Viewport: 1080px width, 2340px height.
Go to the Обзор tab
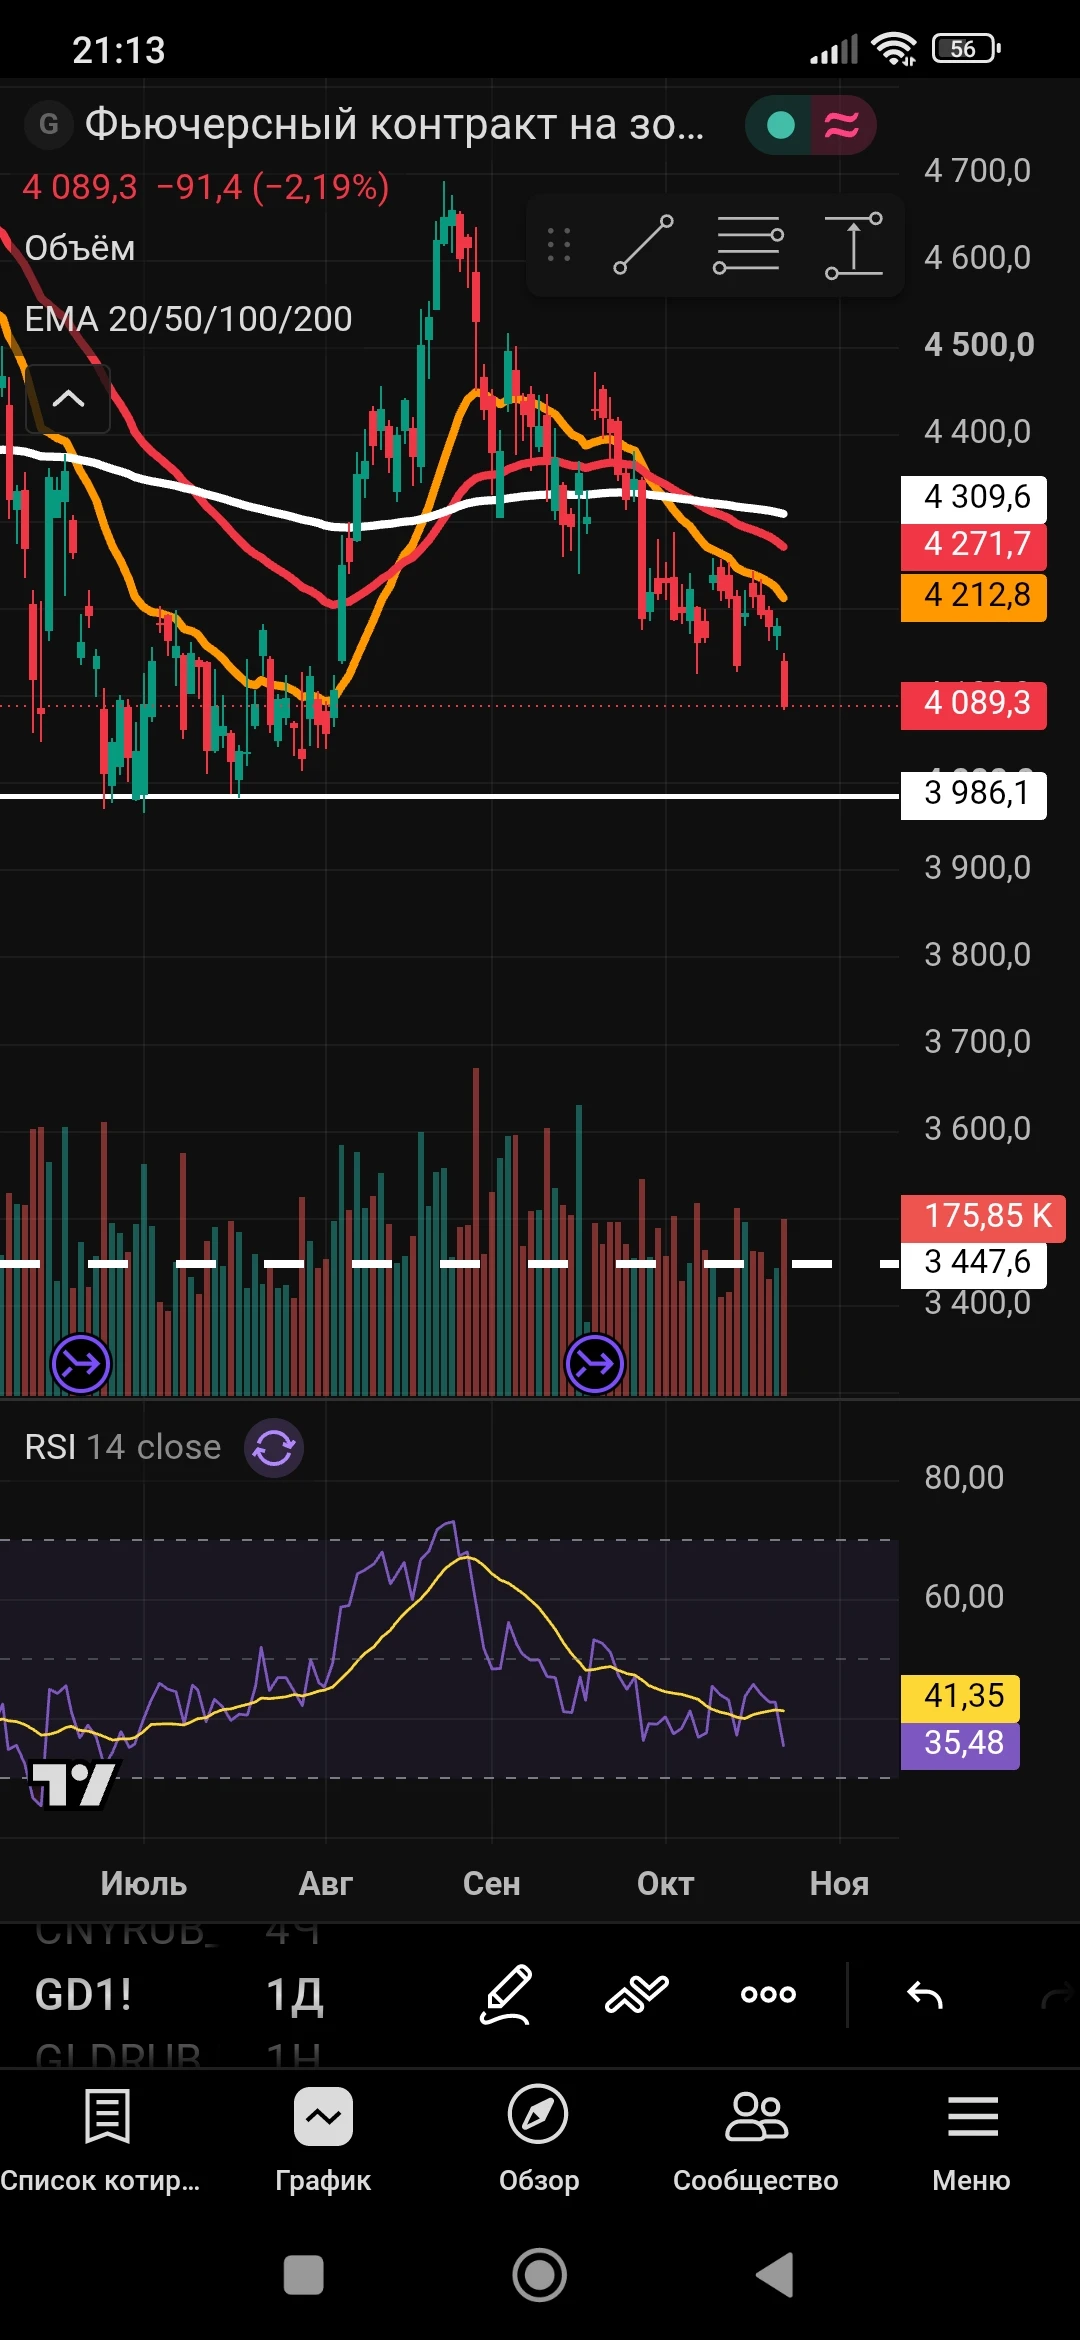[x=539, y=2140]
